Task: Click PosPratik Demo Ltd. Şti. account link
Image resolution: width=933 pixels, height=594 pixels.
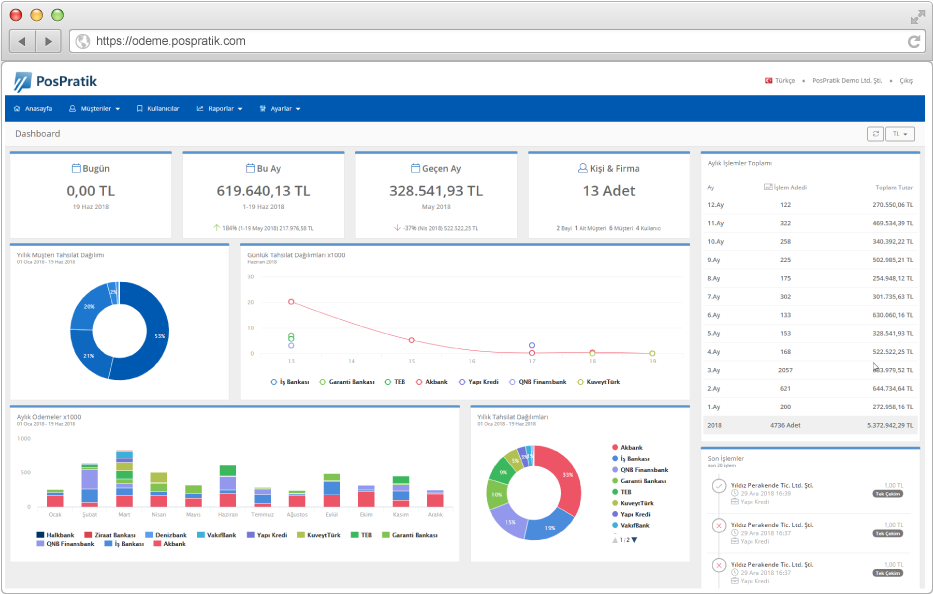Action: (x=847, y=80)
